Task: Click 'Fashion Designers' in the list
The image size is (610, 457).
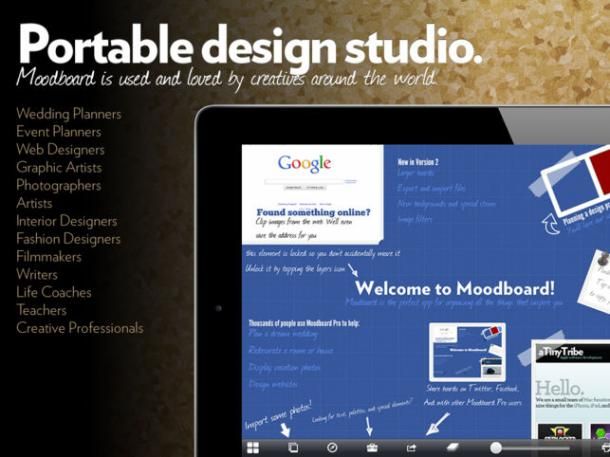Action: 68,239
